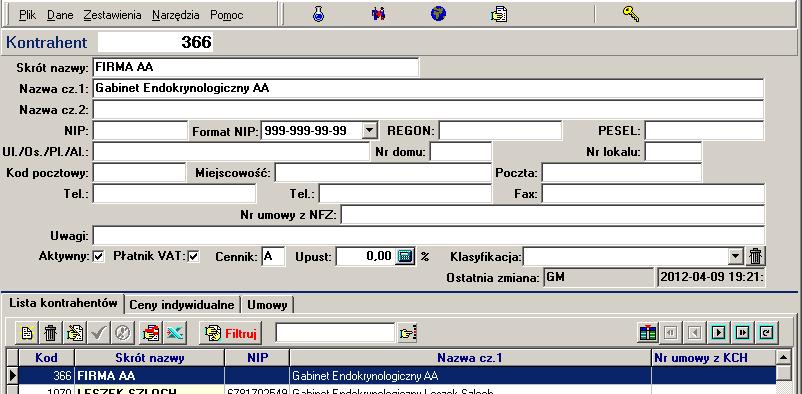Toggle the Płatnik VAT checkbox
The height and width of the screenshot is (394, 802).
[x=193, y=256]
